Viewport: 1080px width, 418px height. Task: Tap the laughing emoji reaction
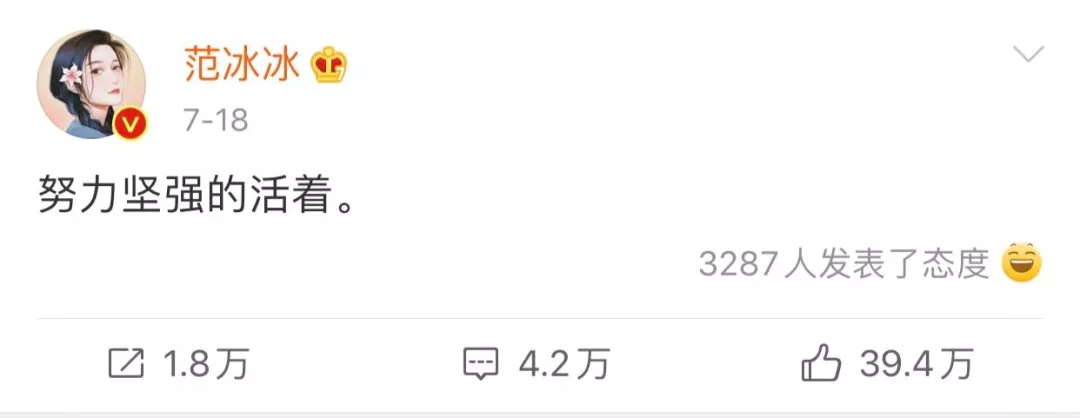[1021, 263]
